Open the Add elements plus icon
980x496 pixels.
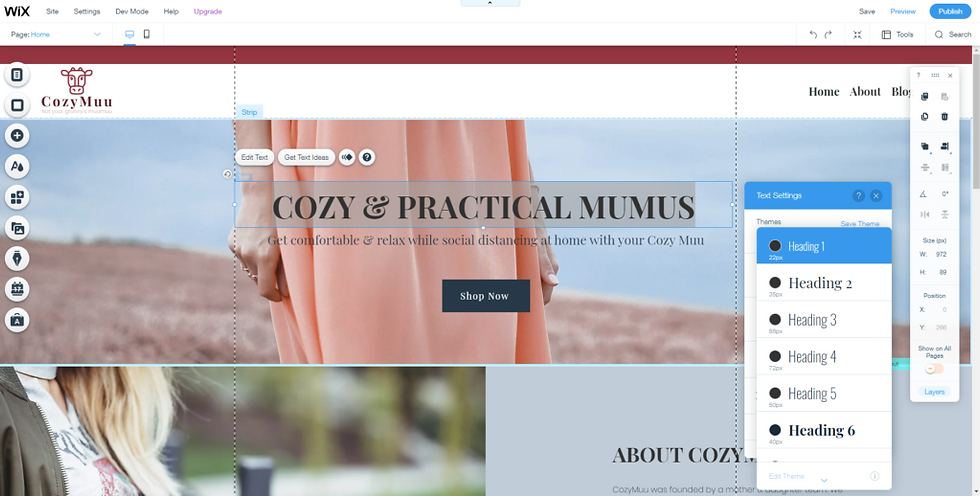pyautogui.click(x=17, y=136)
